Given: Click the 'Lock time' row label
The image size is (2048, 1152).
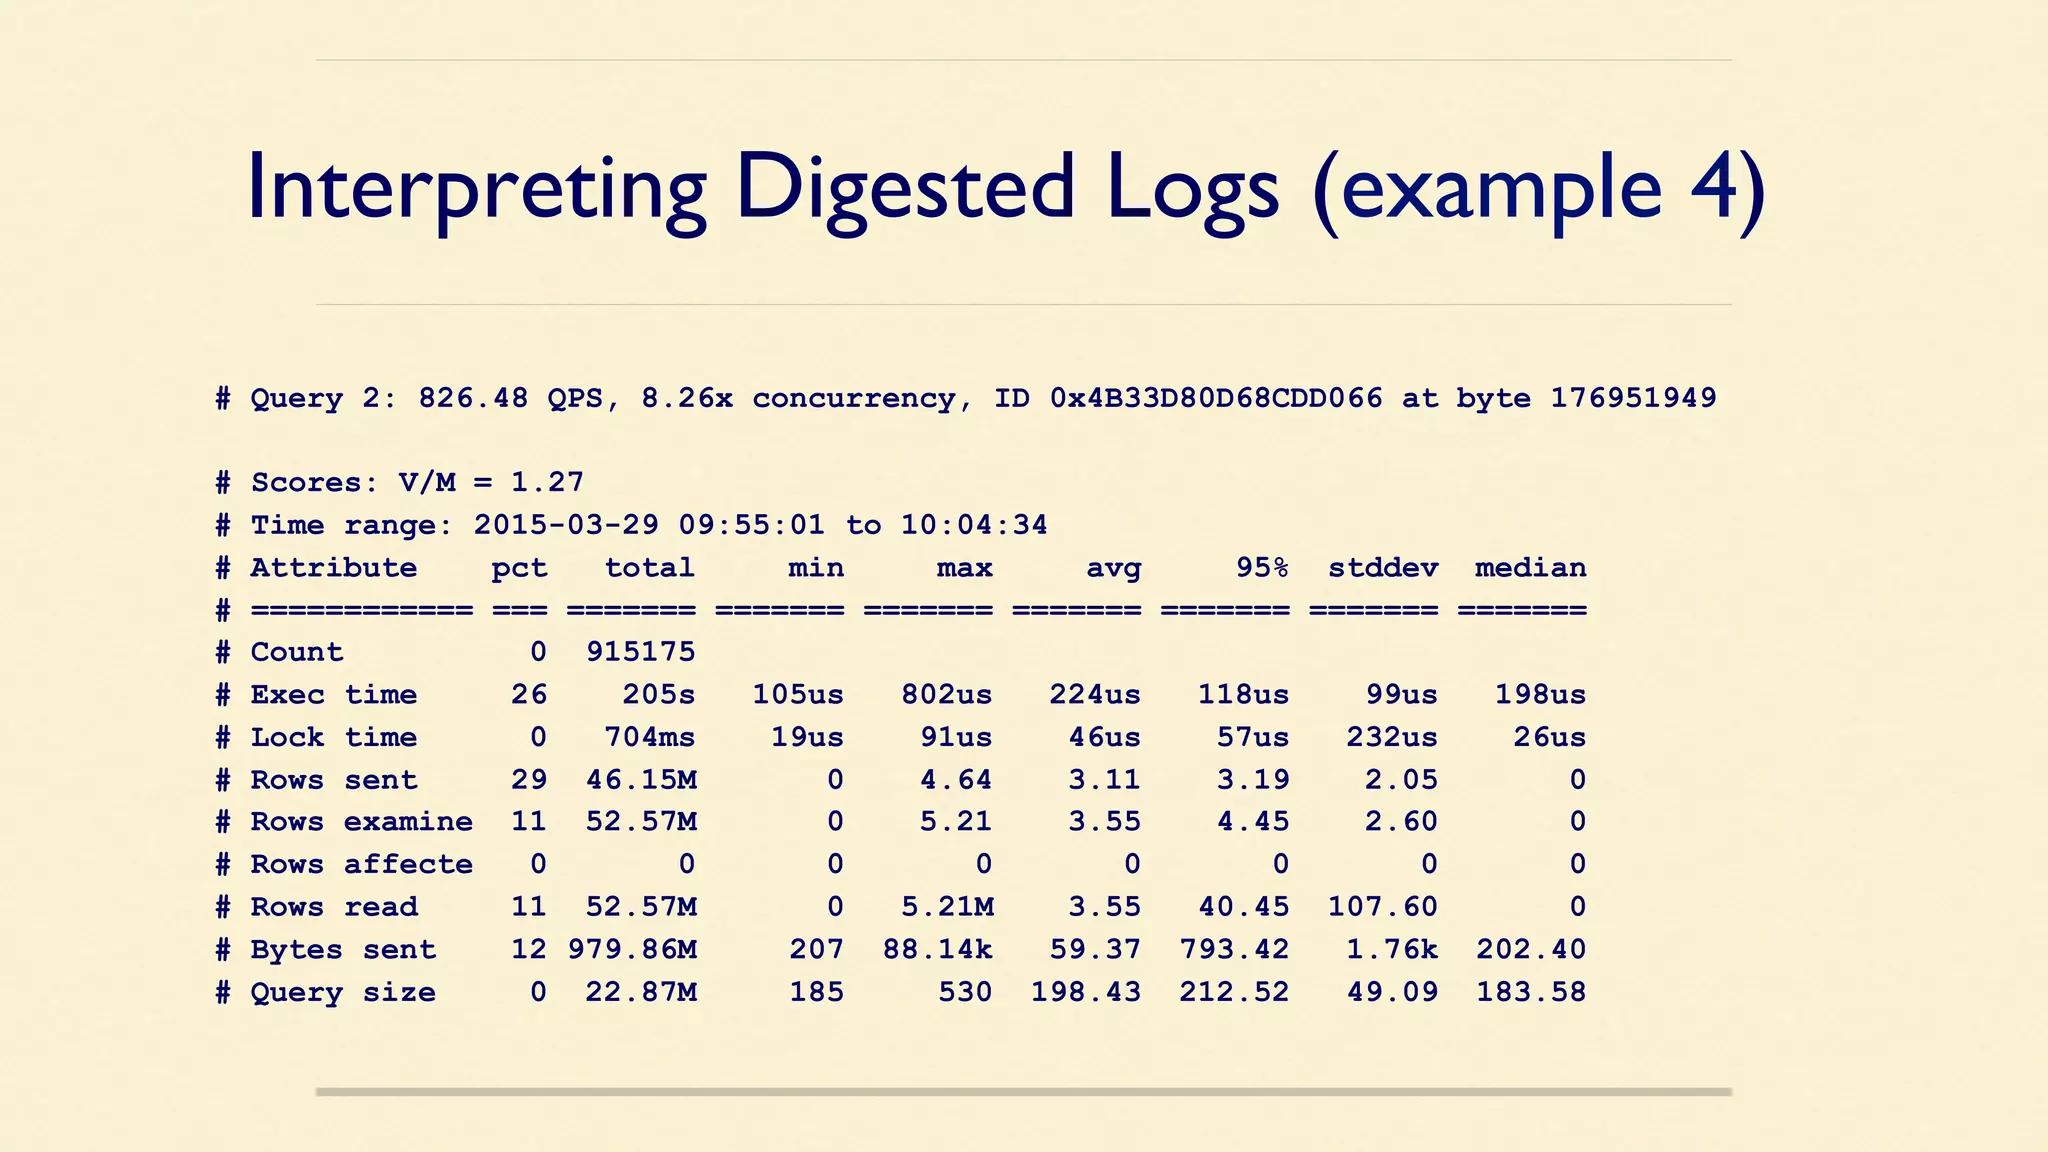Looking at the screenshot, I should 333,737.
